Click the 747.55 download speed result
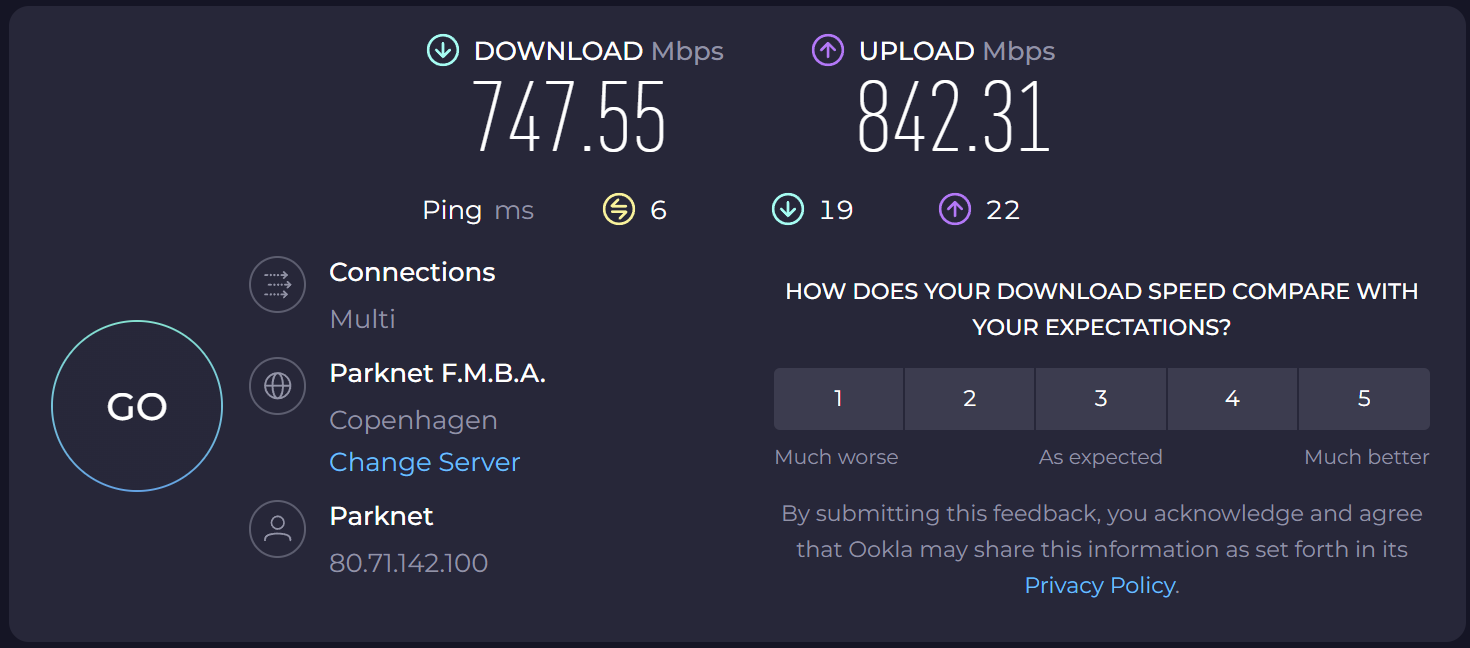Image resolution: width=1470 pixels, height=648 pixels. [568, 118]
